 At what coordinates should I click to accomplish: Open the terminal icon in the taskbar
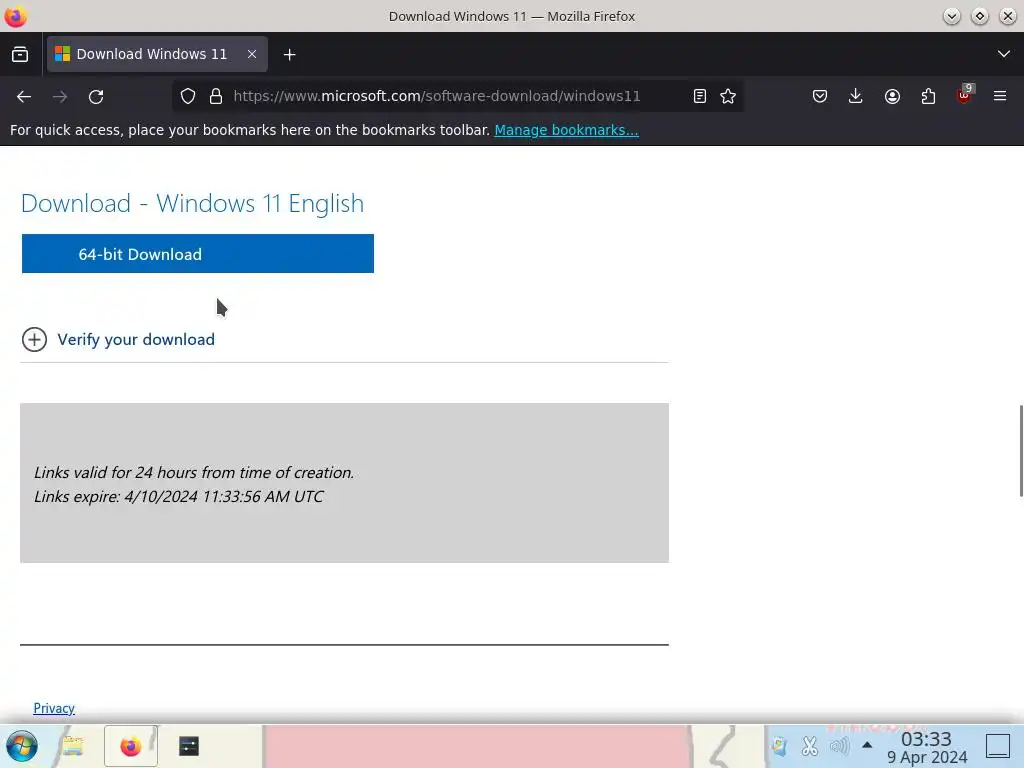click(189, 746)
